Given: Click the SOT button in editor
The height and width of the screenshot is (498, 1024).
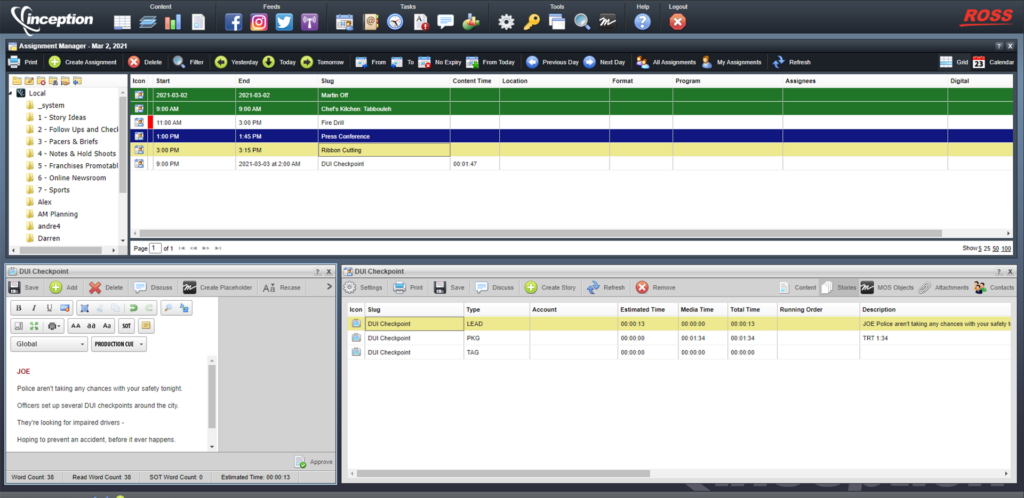Looking at the screenshot, I should pos(127,325).
